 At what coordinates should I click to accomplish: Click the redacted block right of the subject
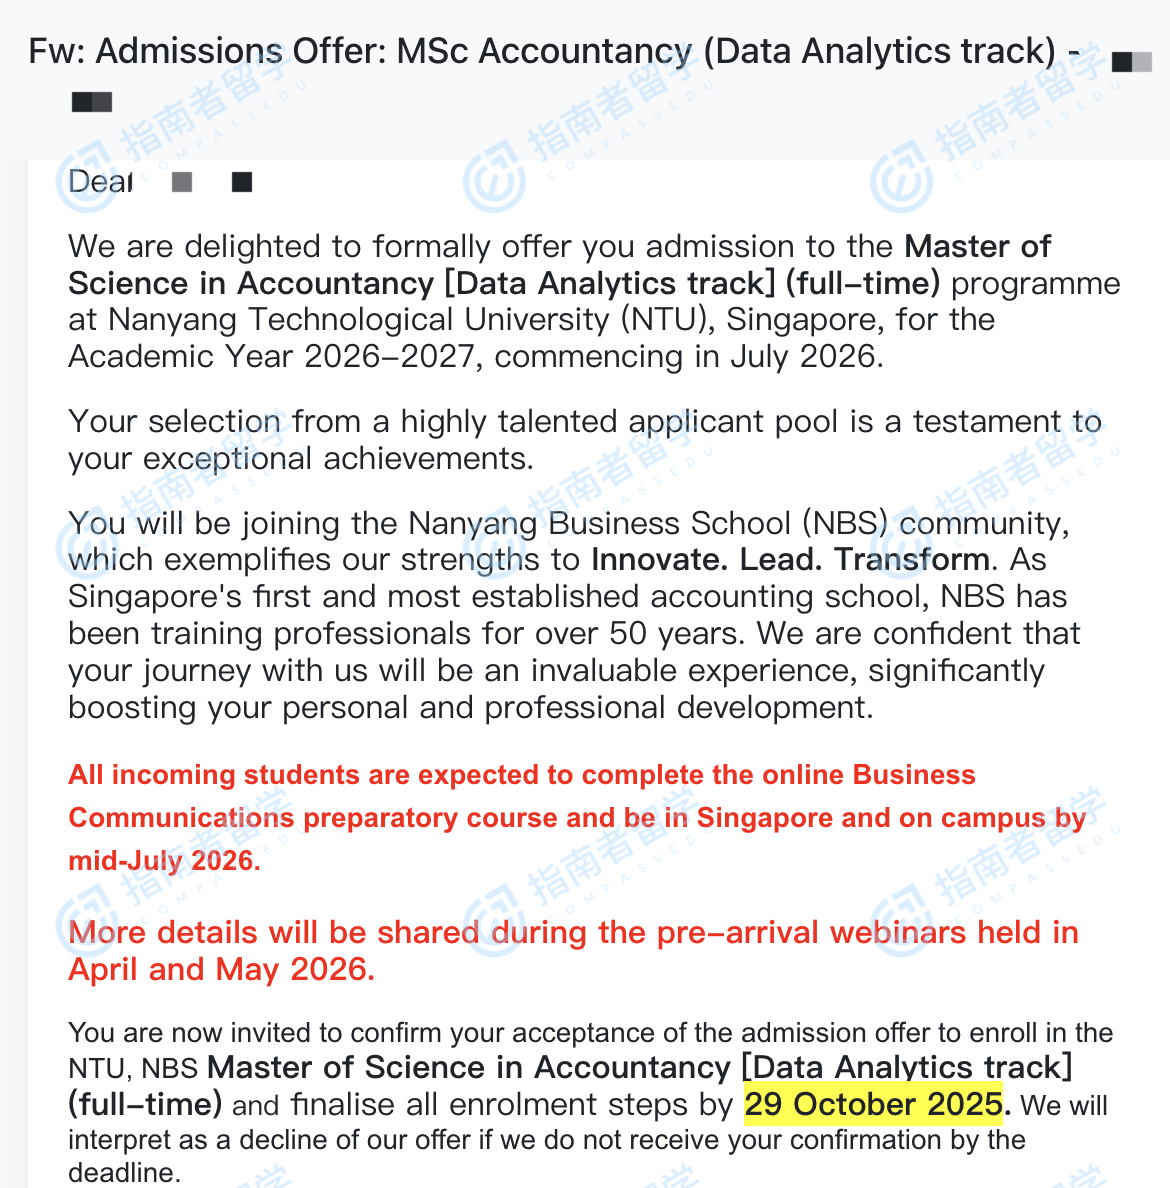pos(1131,63)
